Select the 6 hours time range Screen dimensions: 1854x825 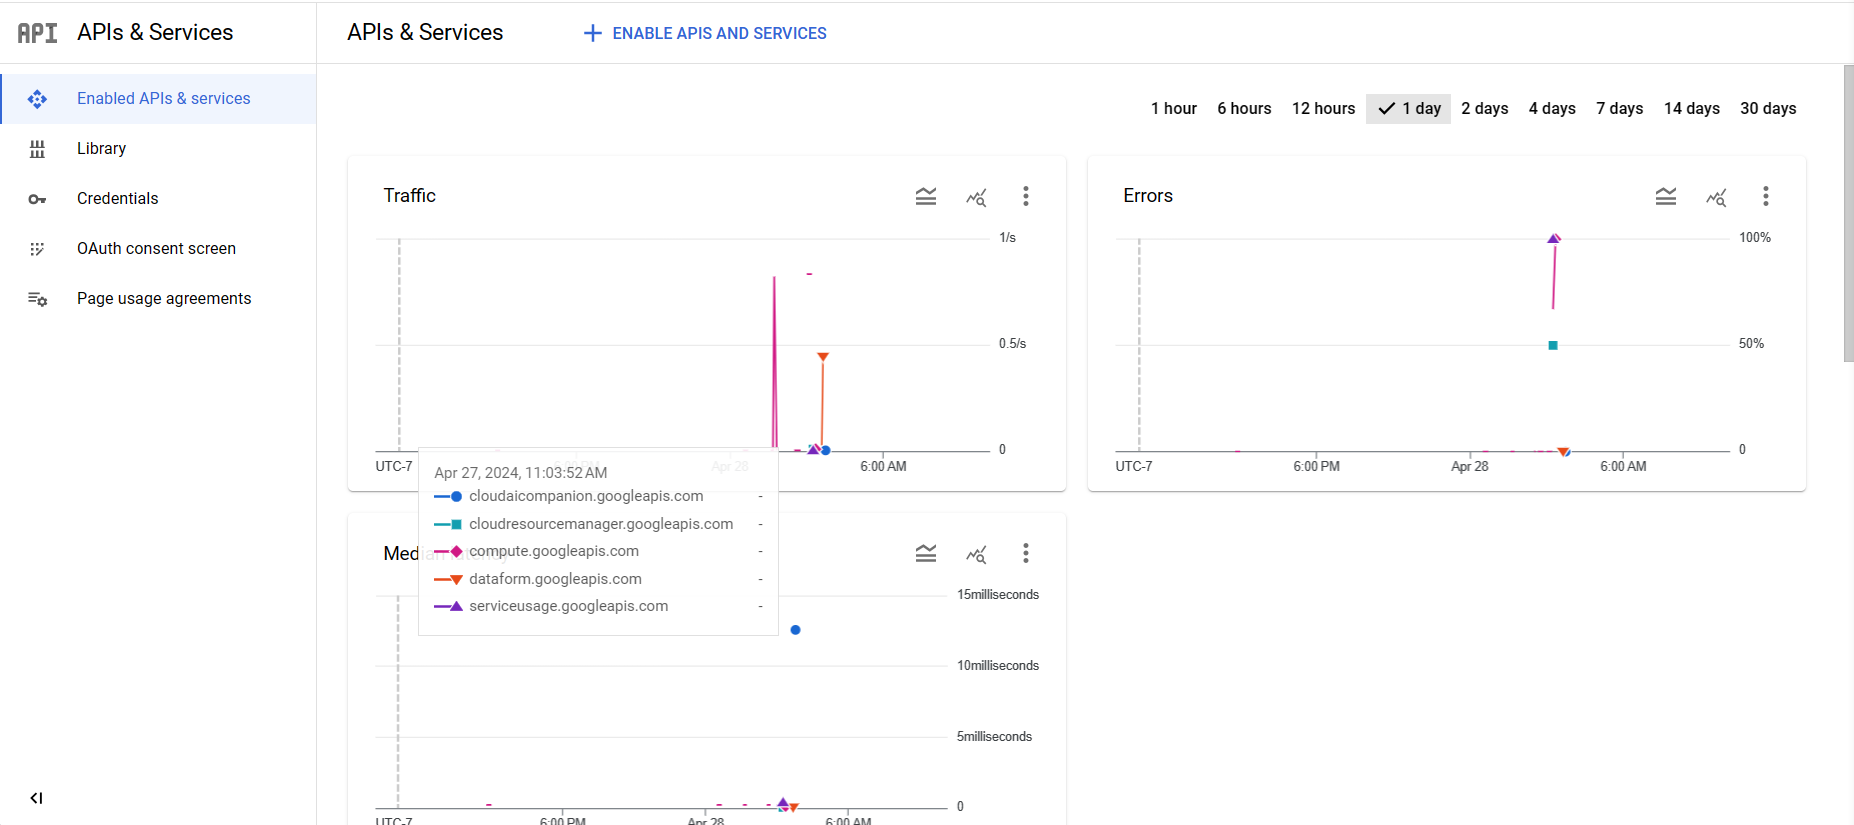pos(1244,108)
